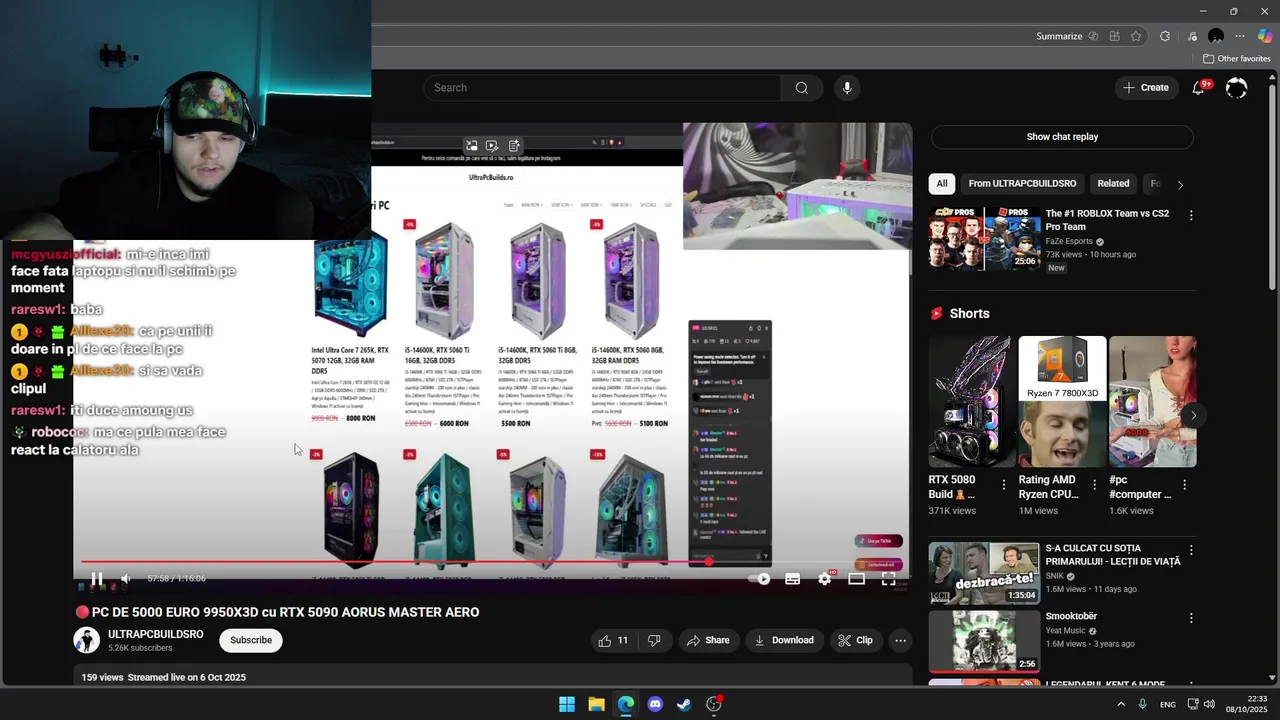Open options for #pc #computer short
This screenshot has width=1280, height=720.
point(1185,485)
